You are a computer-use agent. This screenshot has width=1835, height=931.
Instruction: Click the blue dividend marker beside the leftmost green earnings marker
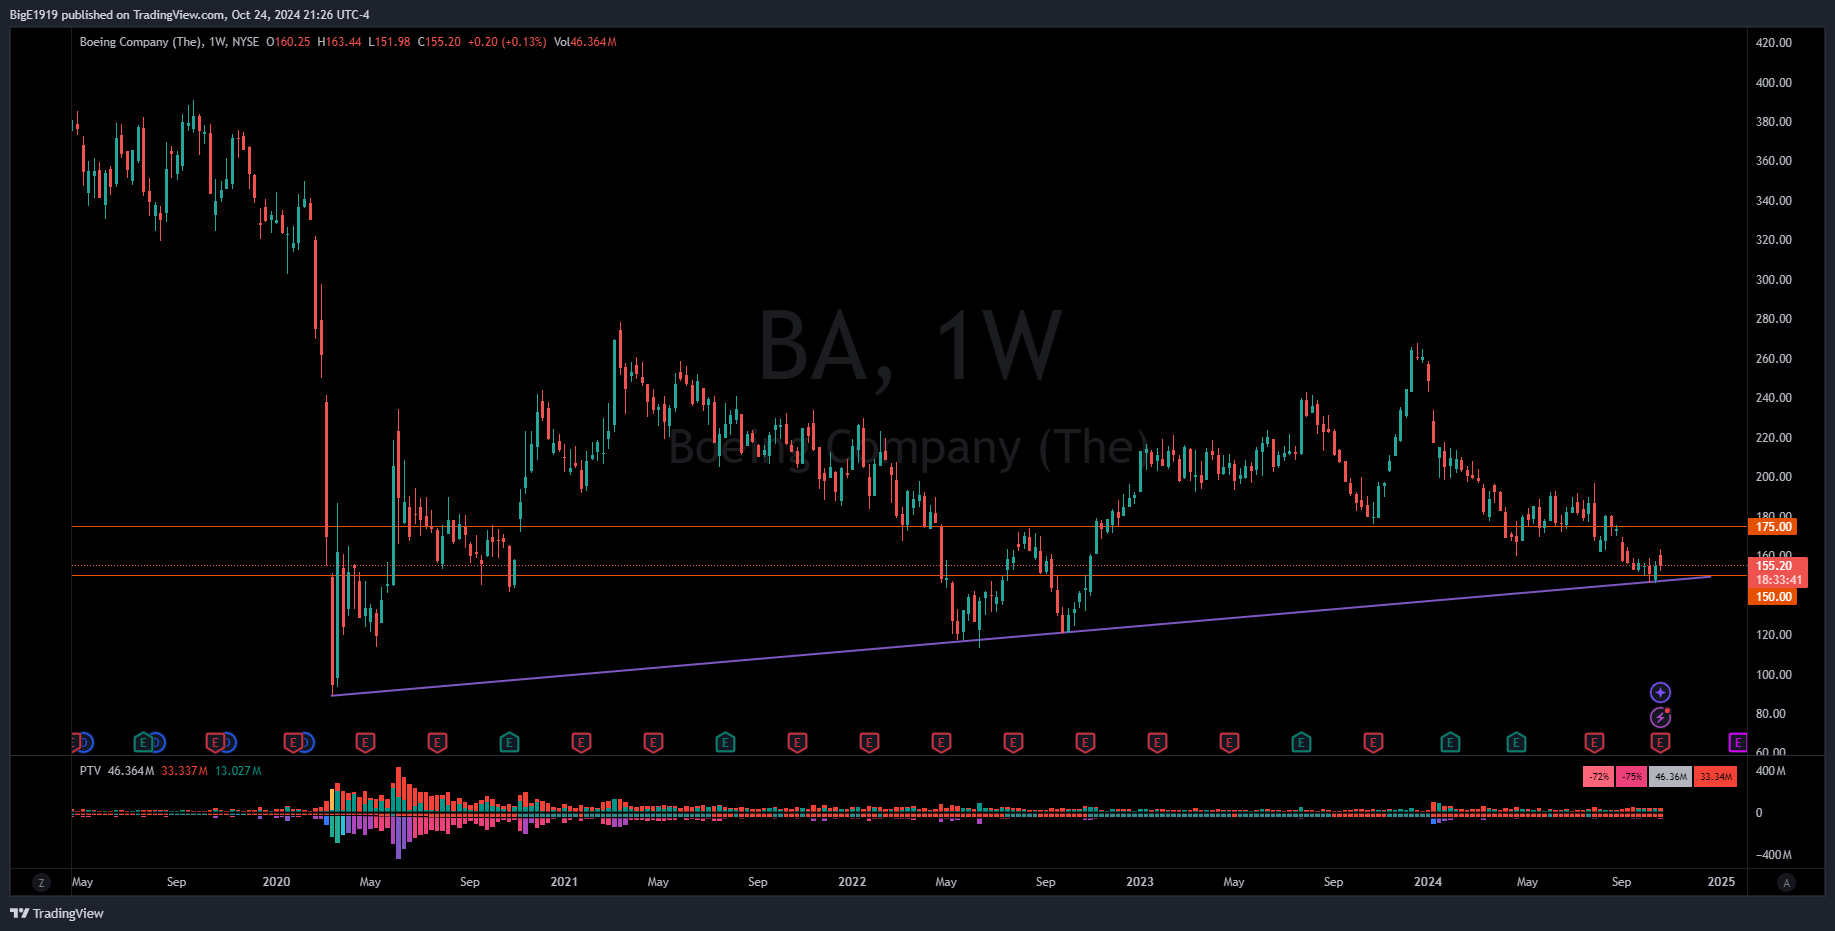(x=157, y=742)
